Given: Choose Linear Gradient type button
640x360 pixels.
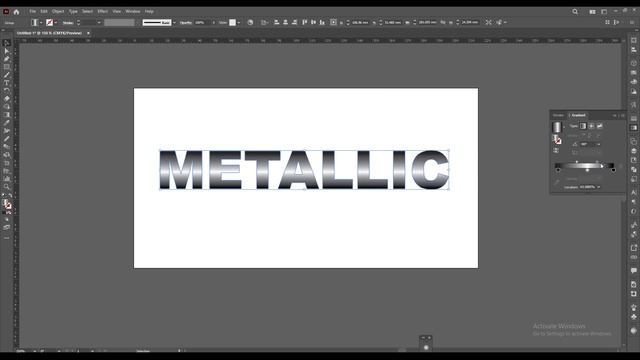Looking at the screenshot, I should (x=583, y=126).
